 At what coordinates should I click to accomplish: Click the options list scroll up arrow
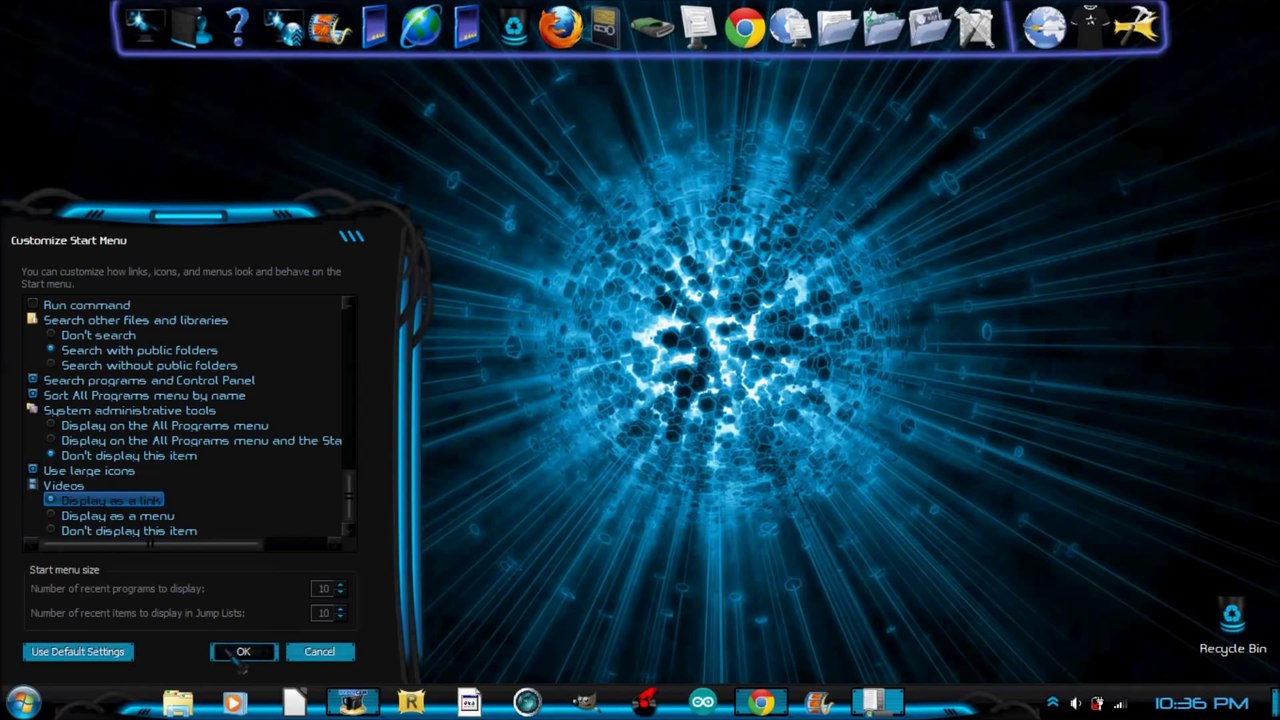click(x=348, y=302)
